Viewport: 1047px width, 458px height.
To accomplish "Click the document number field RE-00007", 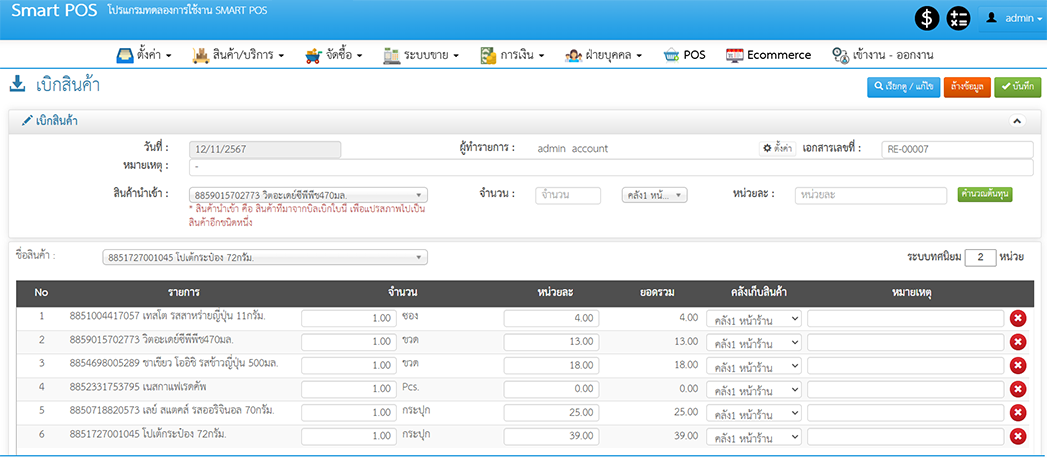I will tap(957, 150).
